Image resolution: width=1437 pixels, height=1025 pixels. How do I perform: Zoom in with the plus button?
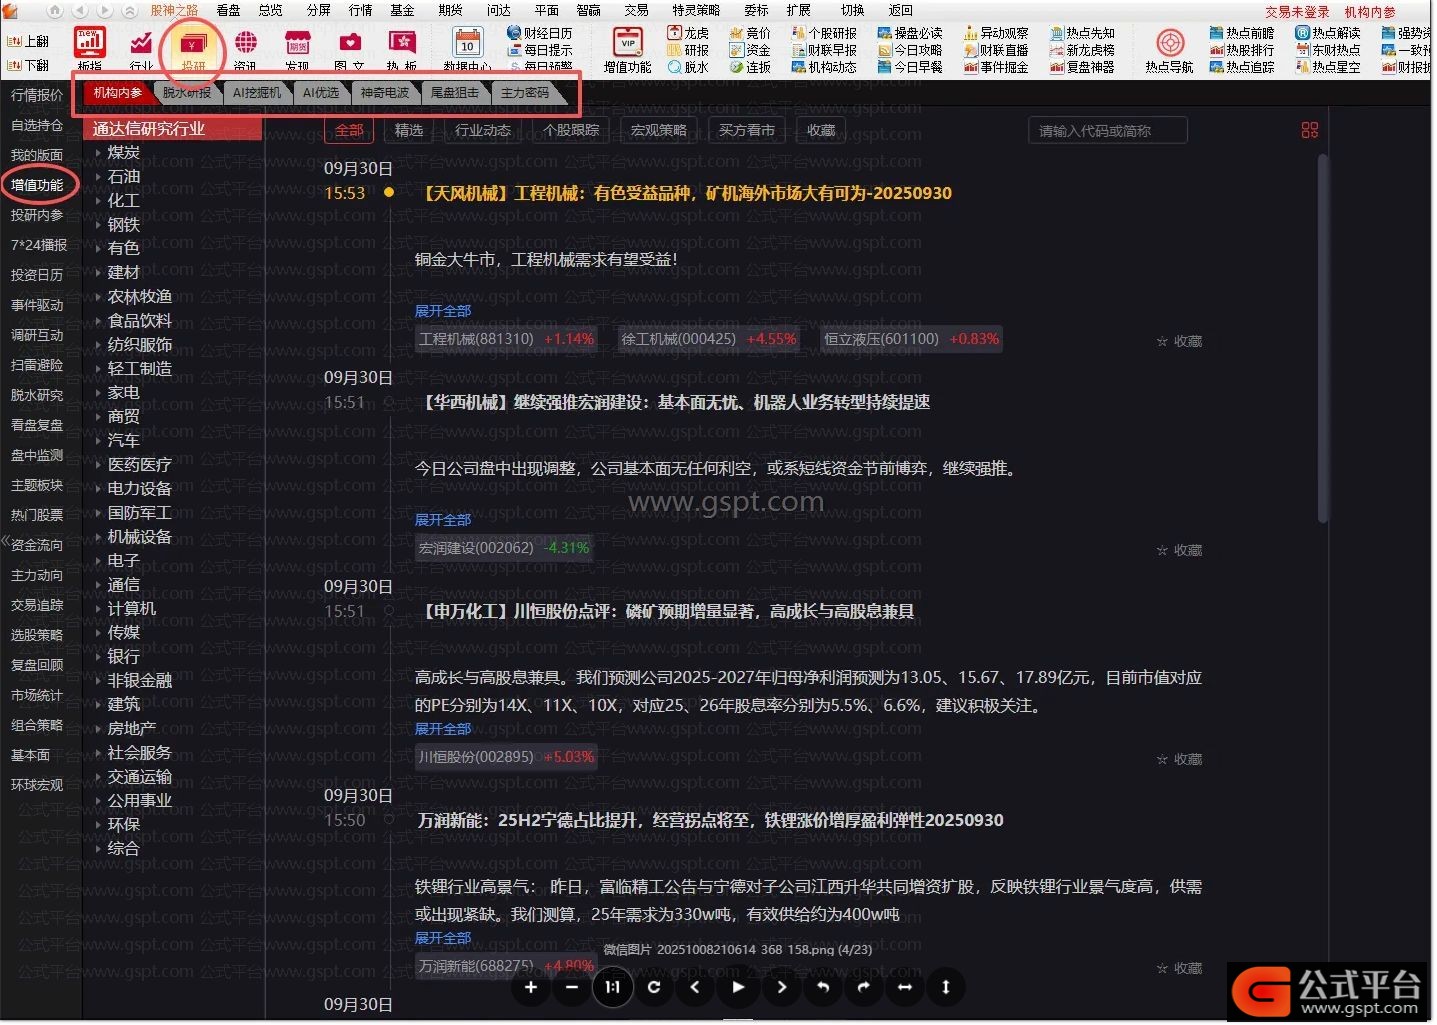531,988
